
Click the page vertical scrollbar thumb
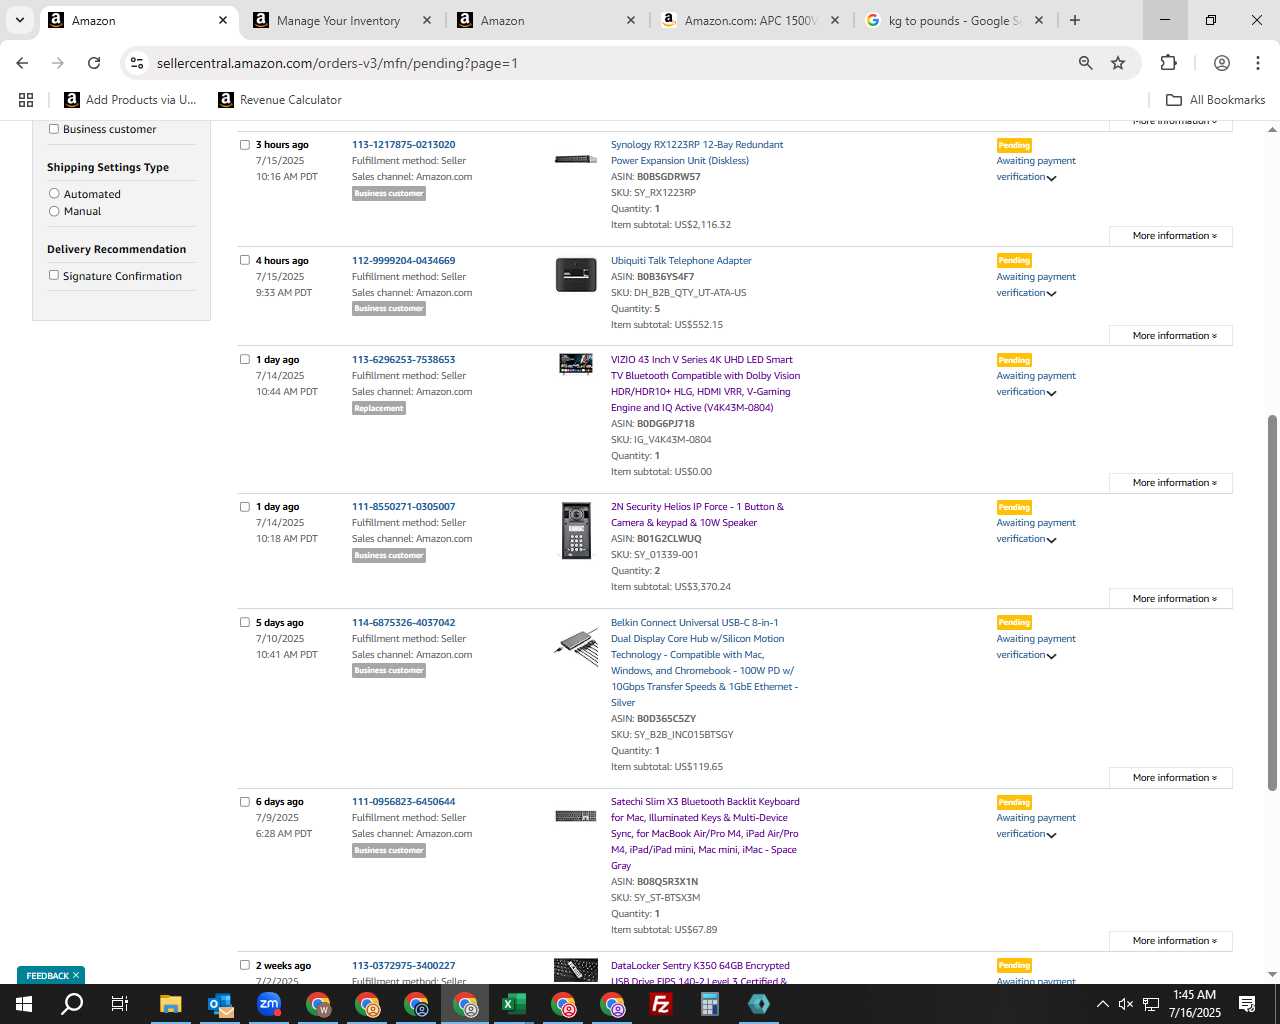(1272, 602)
